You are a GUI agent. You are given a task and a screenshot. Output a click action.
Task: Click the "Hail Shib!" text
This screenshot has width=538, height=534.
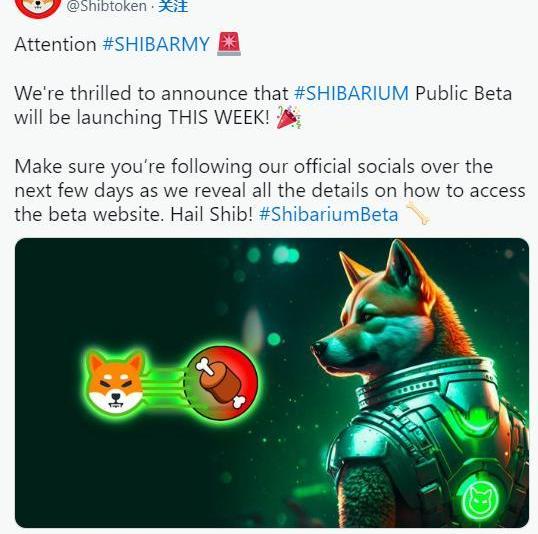(211, 214)
